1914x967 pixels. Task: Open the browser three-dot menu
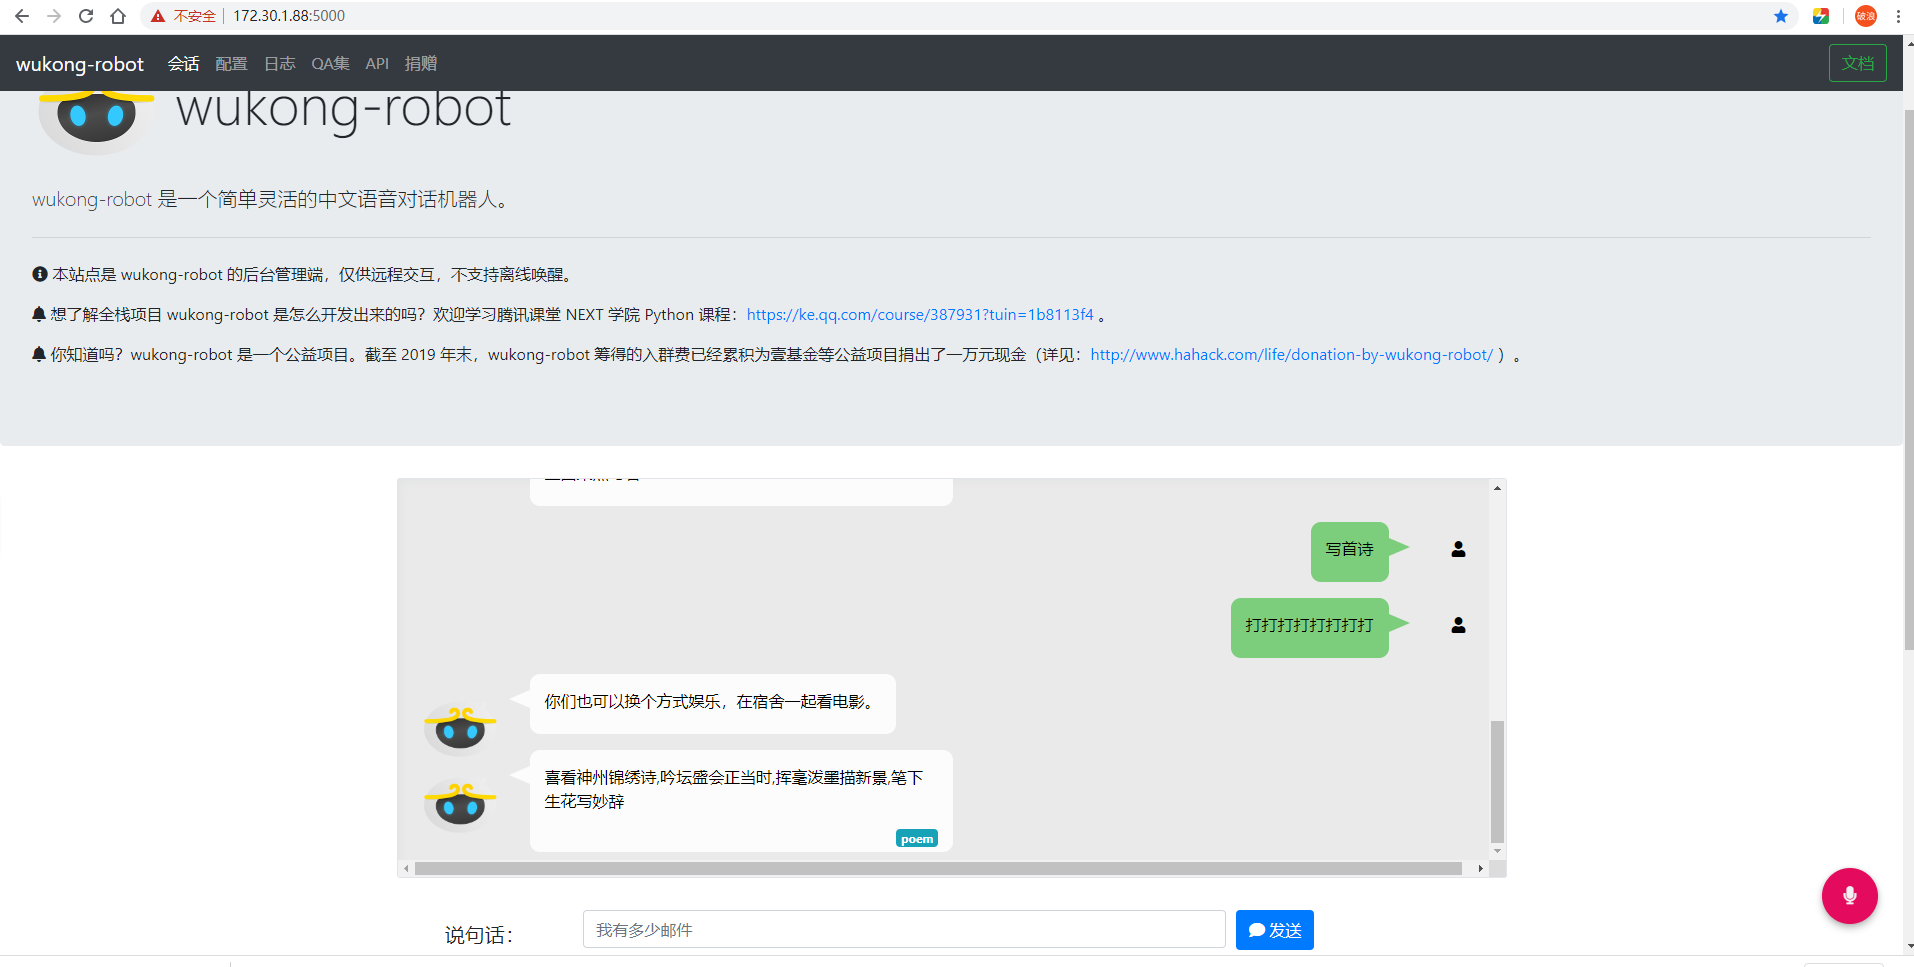point(1898,16)
